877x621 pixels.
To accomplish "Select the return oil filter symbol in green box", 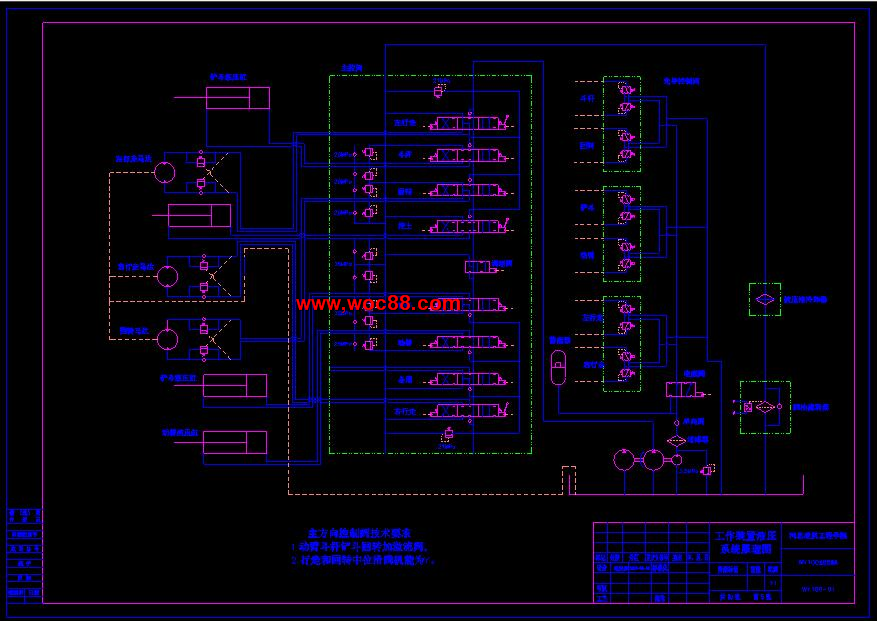I will click(x=765, y=407).
